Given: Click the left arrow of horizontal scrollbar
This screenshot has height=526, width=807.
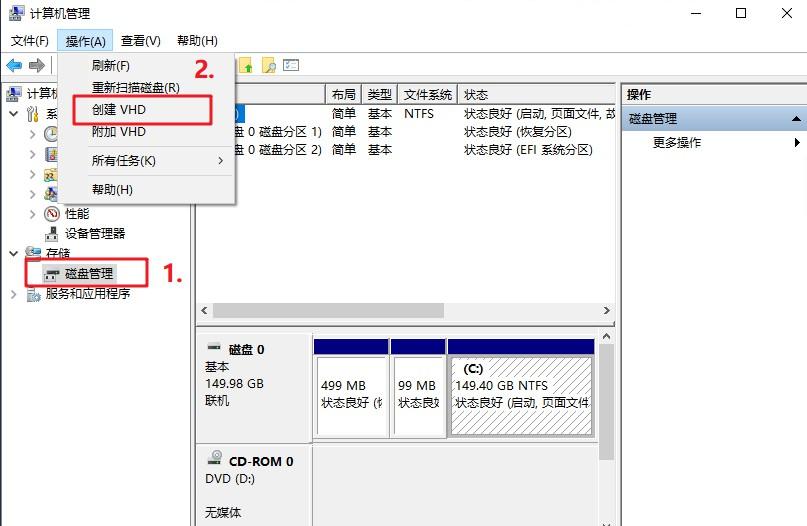Looking at the screenshot, I should tap(204, 310).
